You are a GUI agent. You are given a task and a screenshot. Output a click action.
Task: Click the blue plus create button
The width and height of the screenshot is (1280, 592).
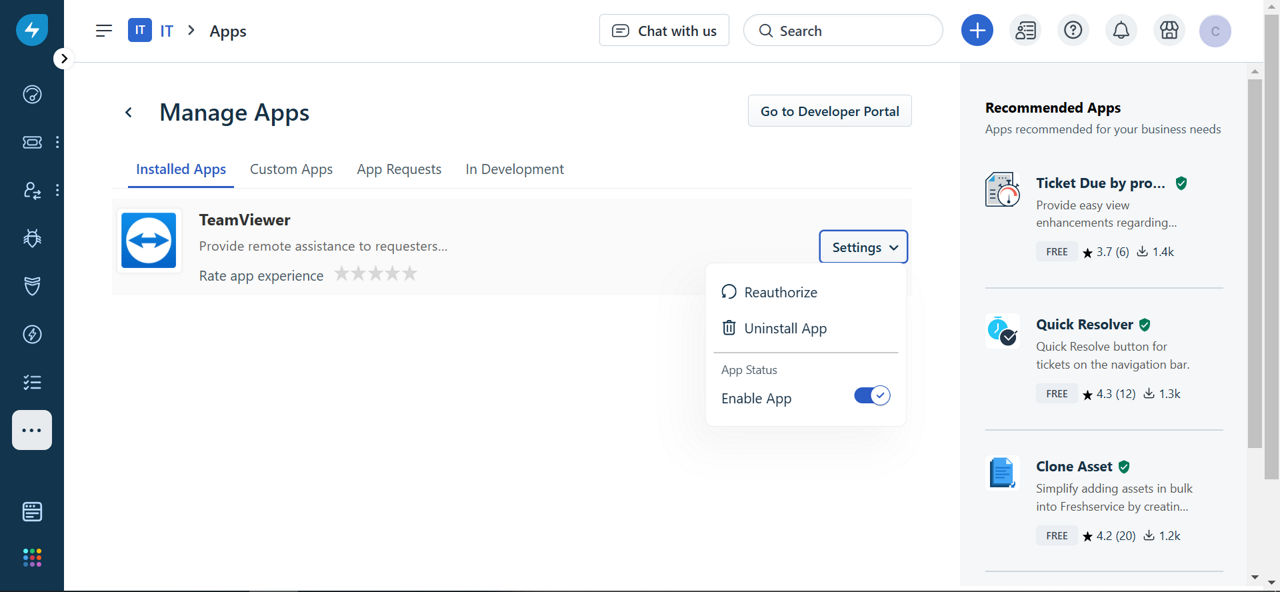(977, 30)
